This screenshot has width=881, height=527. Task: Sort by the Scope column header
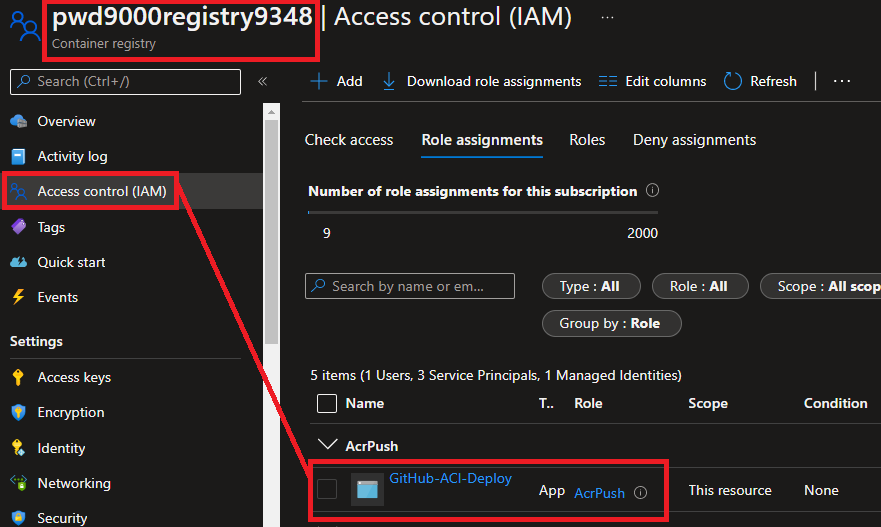[708, 403]
